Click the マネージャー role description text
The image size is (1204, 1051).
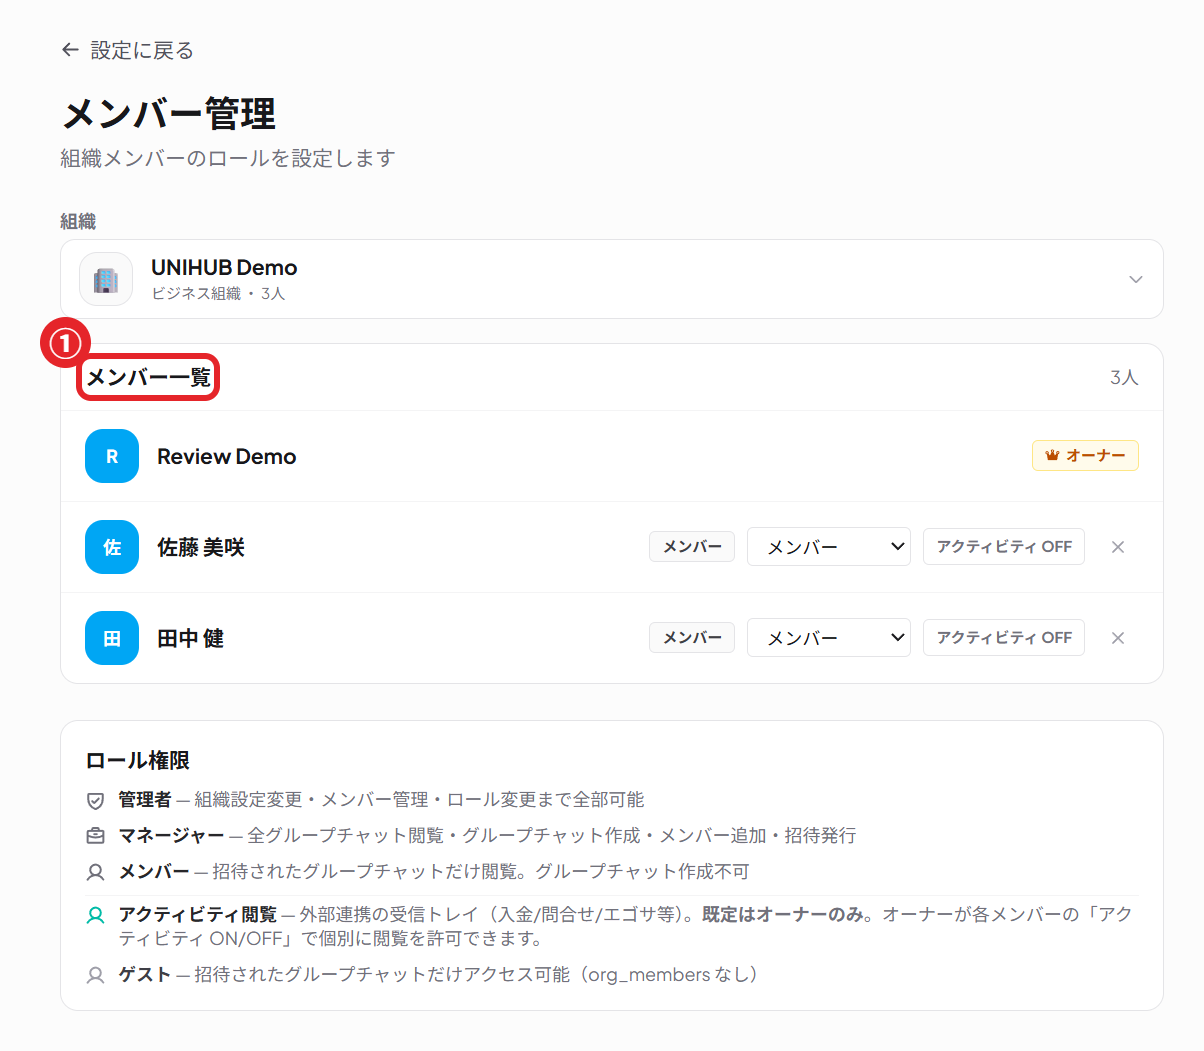487,836
